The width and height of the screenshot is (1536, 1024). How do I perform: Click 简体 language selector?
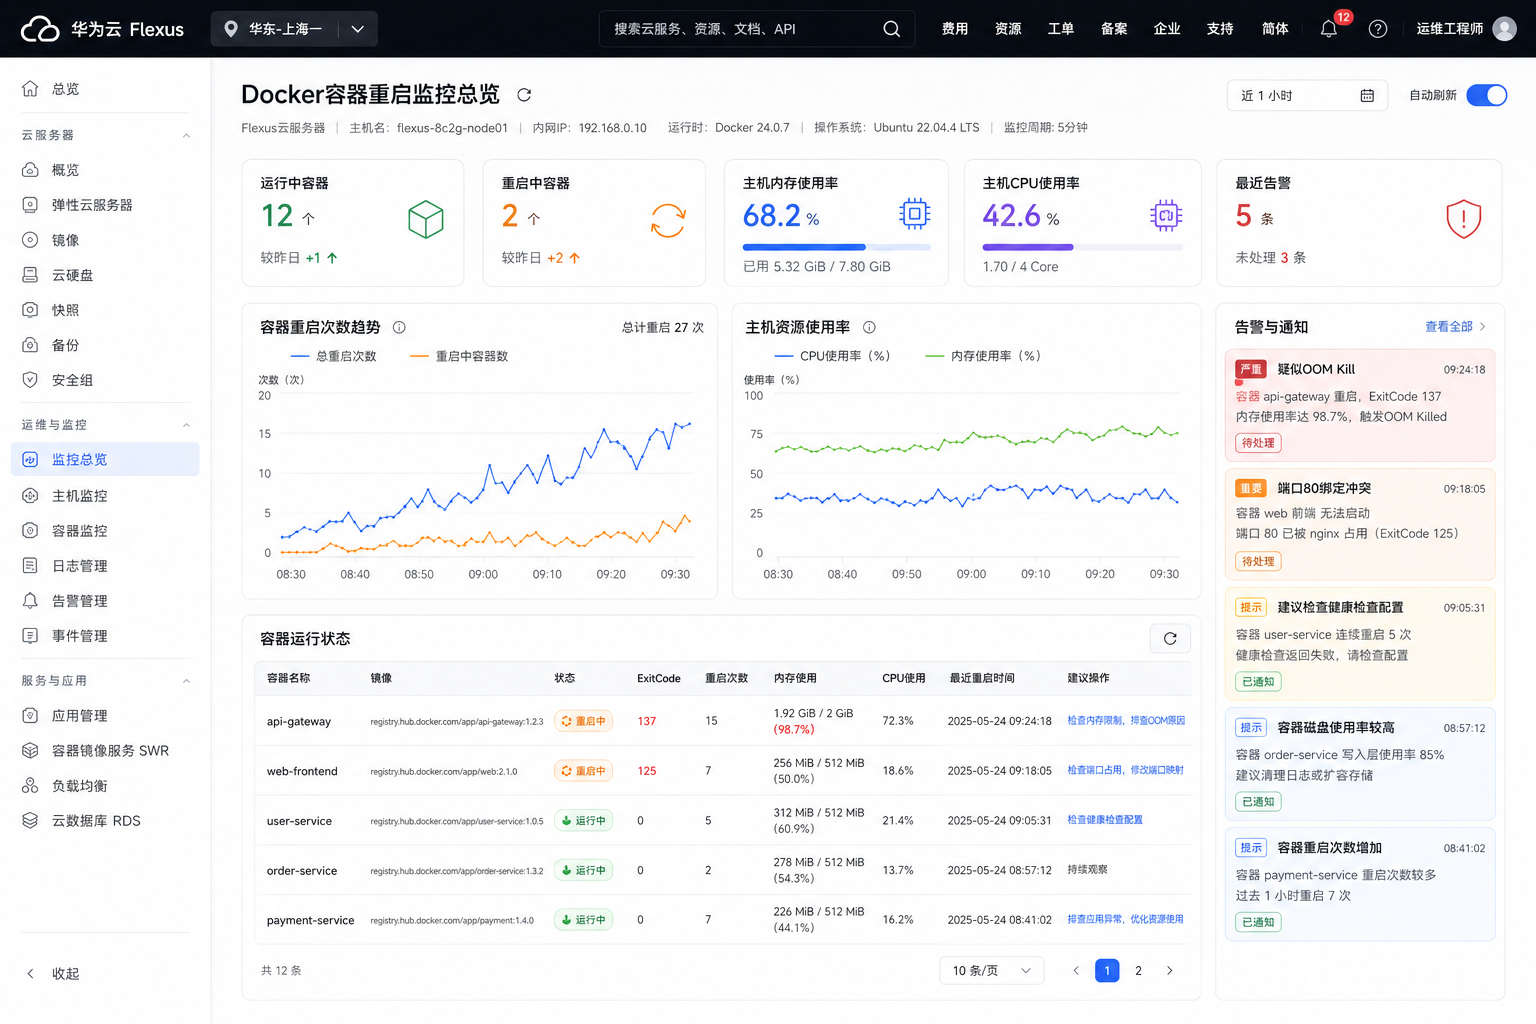coord(1275,29)
